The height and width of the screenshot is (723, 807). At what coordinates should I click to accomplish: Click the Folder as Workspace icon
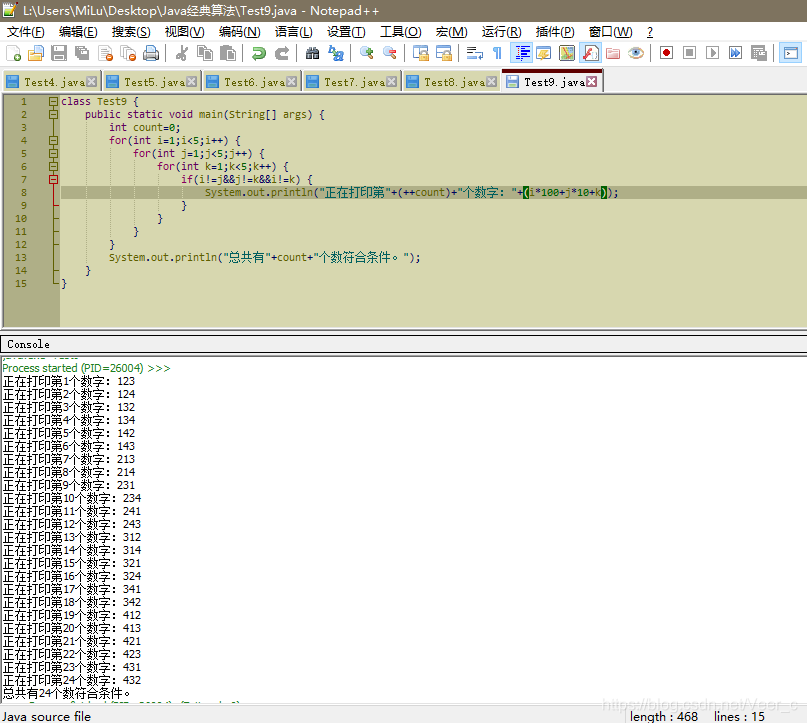[612, 53]
